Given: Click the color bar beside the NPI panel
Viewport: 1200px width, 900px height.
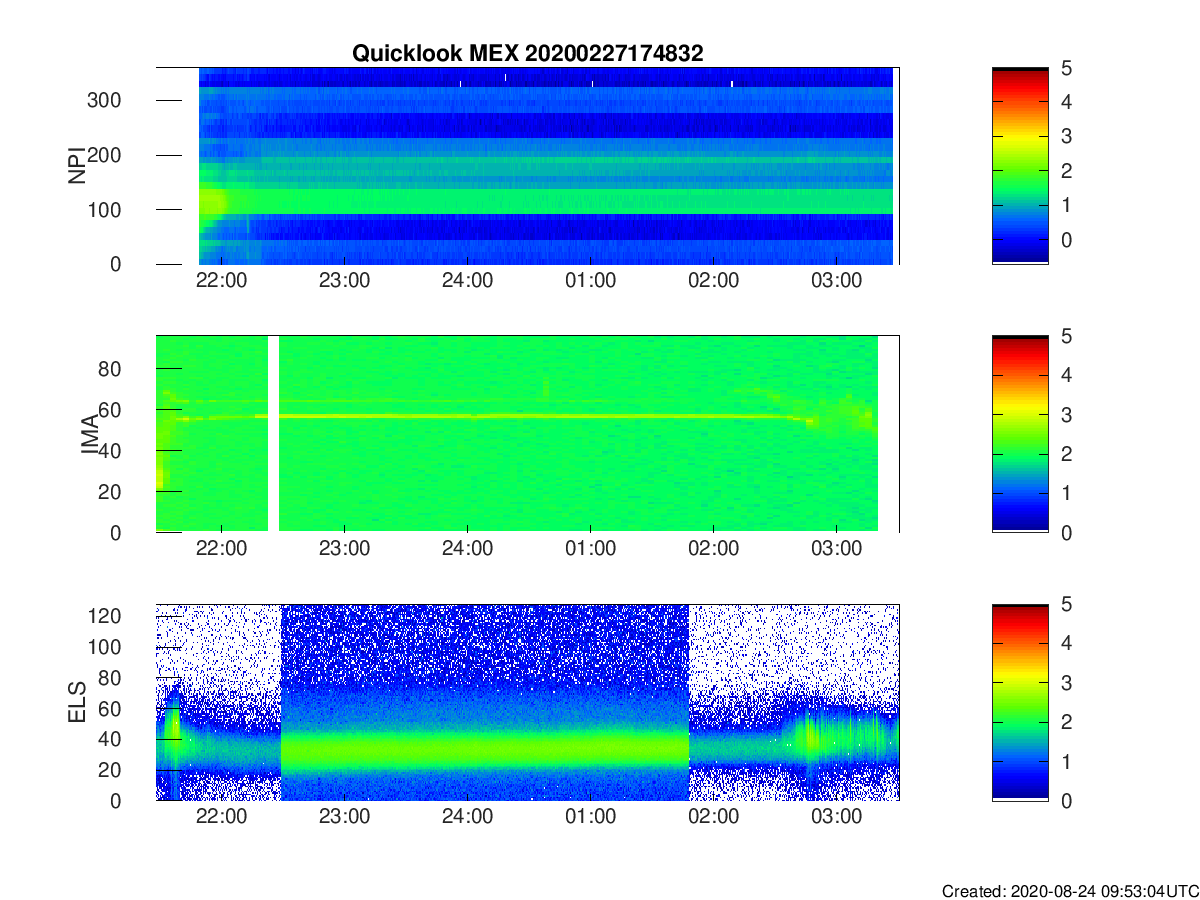Looking at the screenshot, I should [1020, 166].
